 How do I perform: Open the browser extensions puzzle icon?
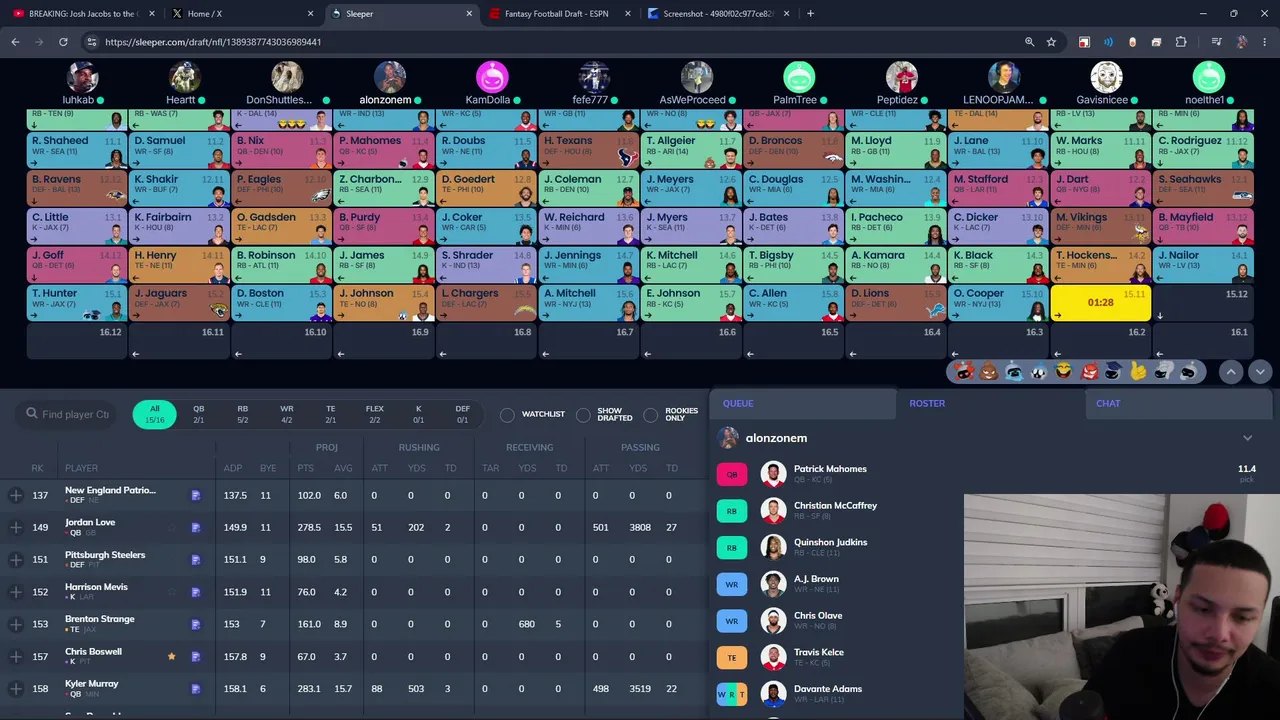click(1181, 42)
